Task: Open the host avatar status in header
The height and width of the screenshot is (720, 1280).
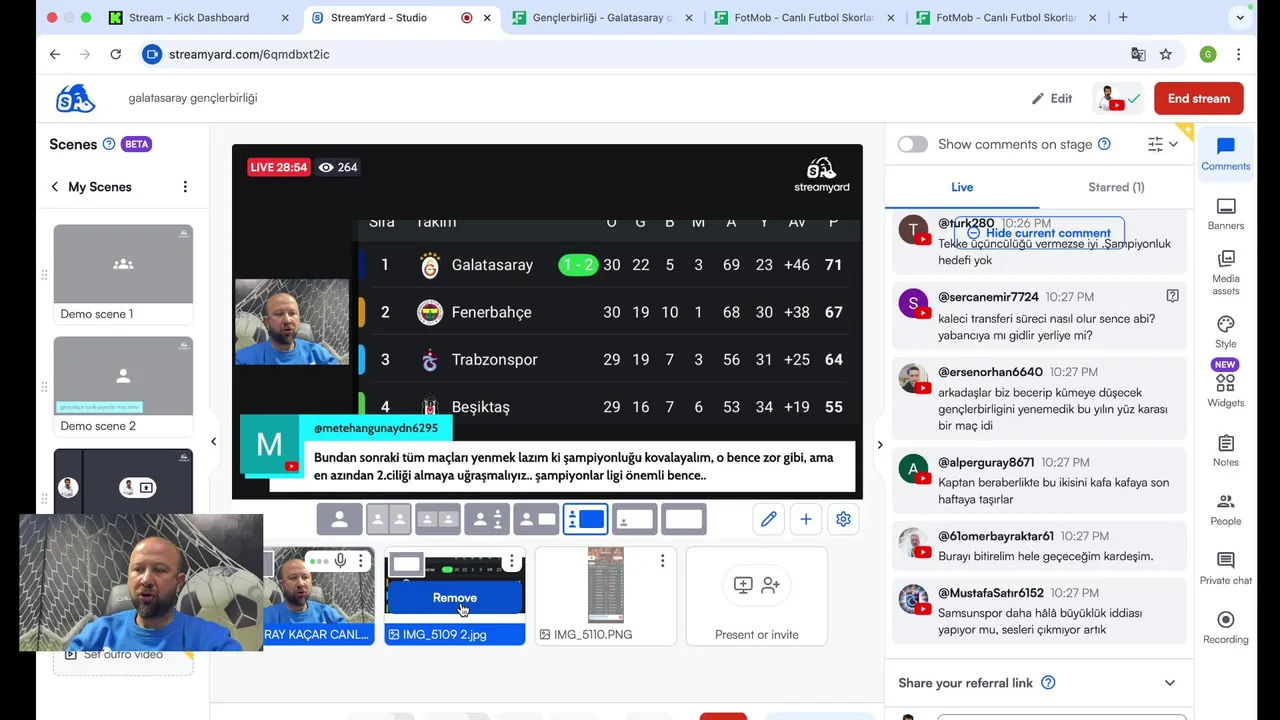Action: click(x=1118, y=98)
